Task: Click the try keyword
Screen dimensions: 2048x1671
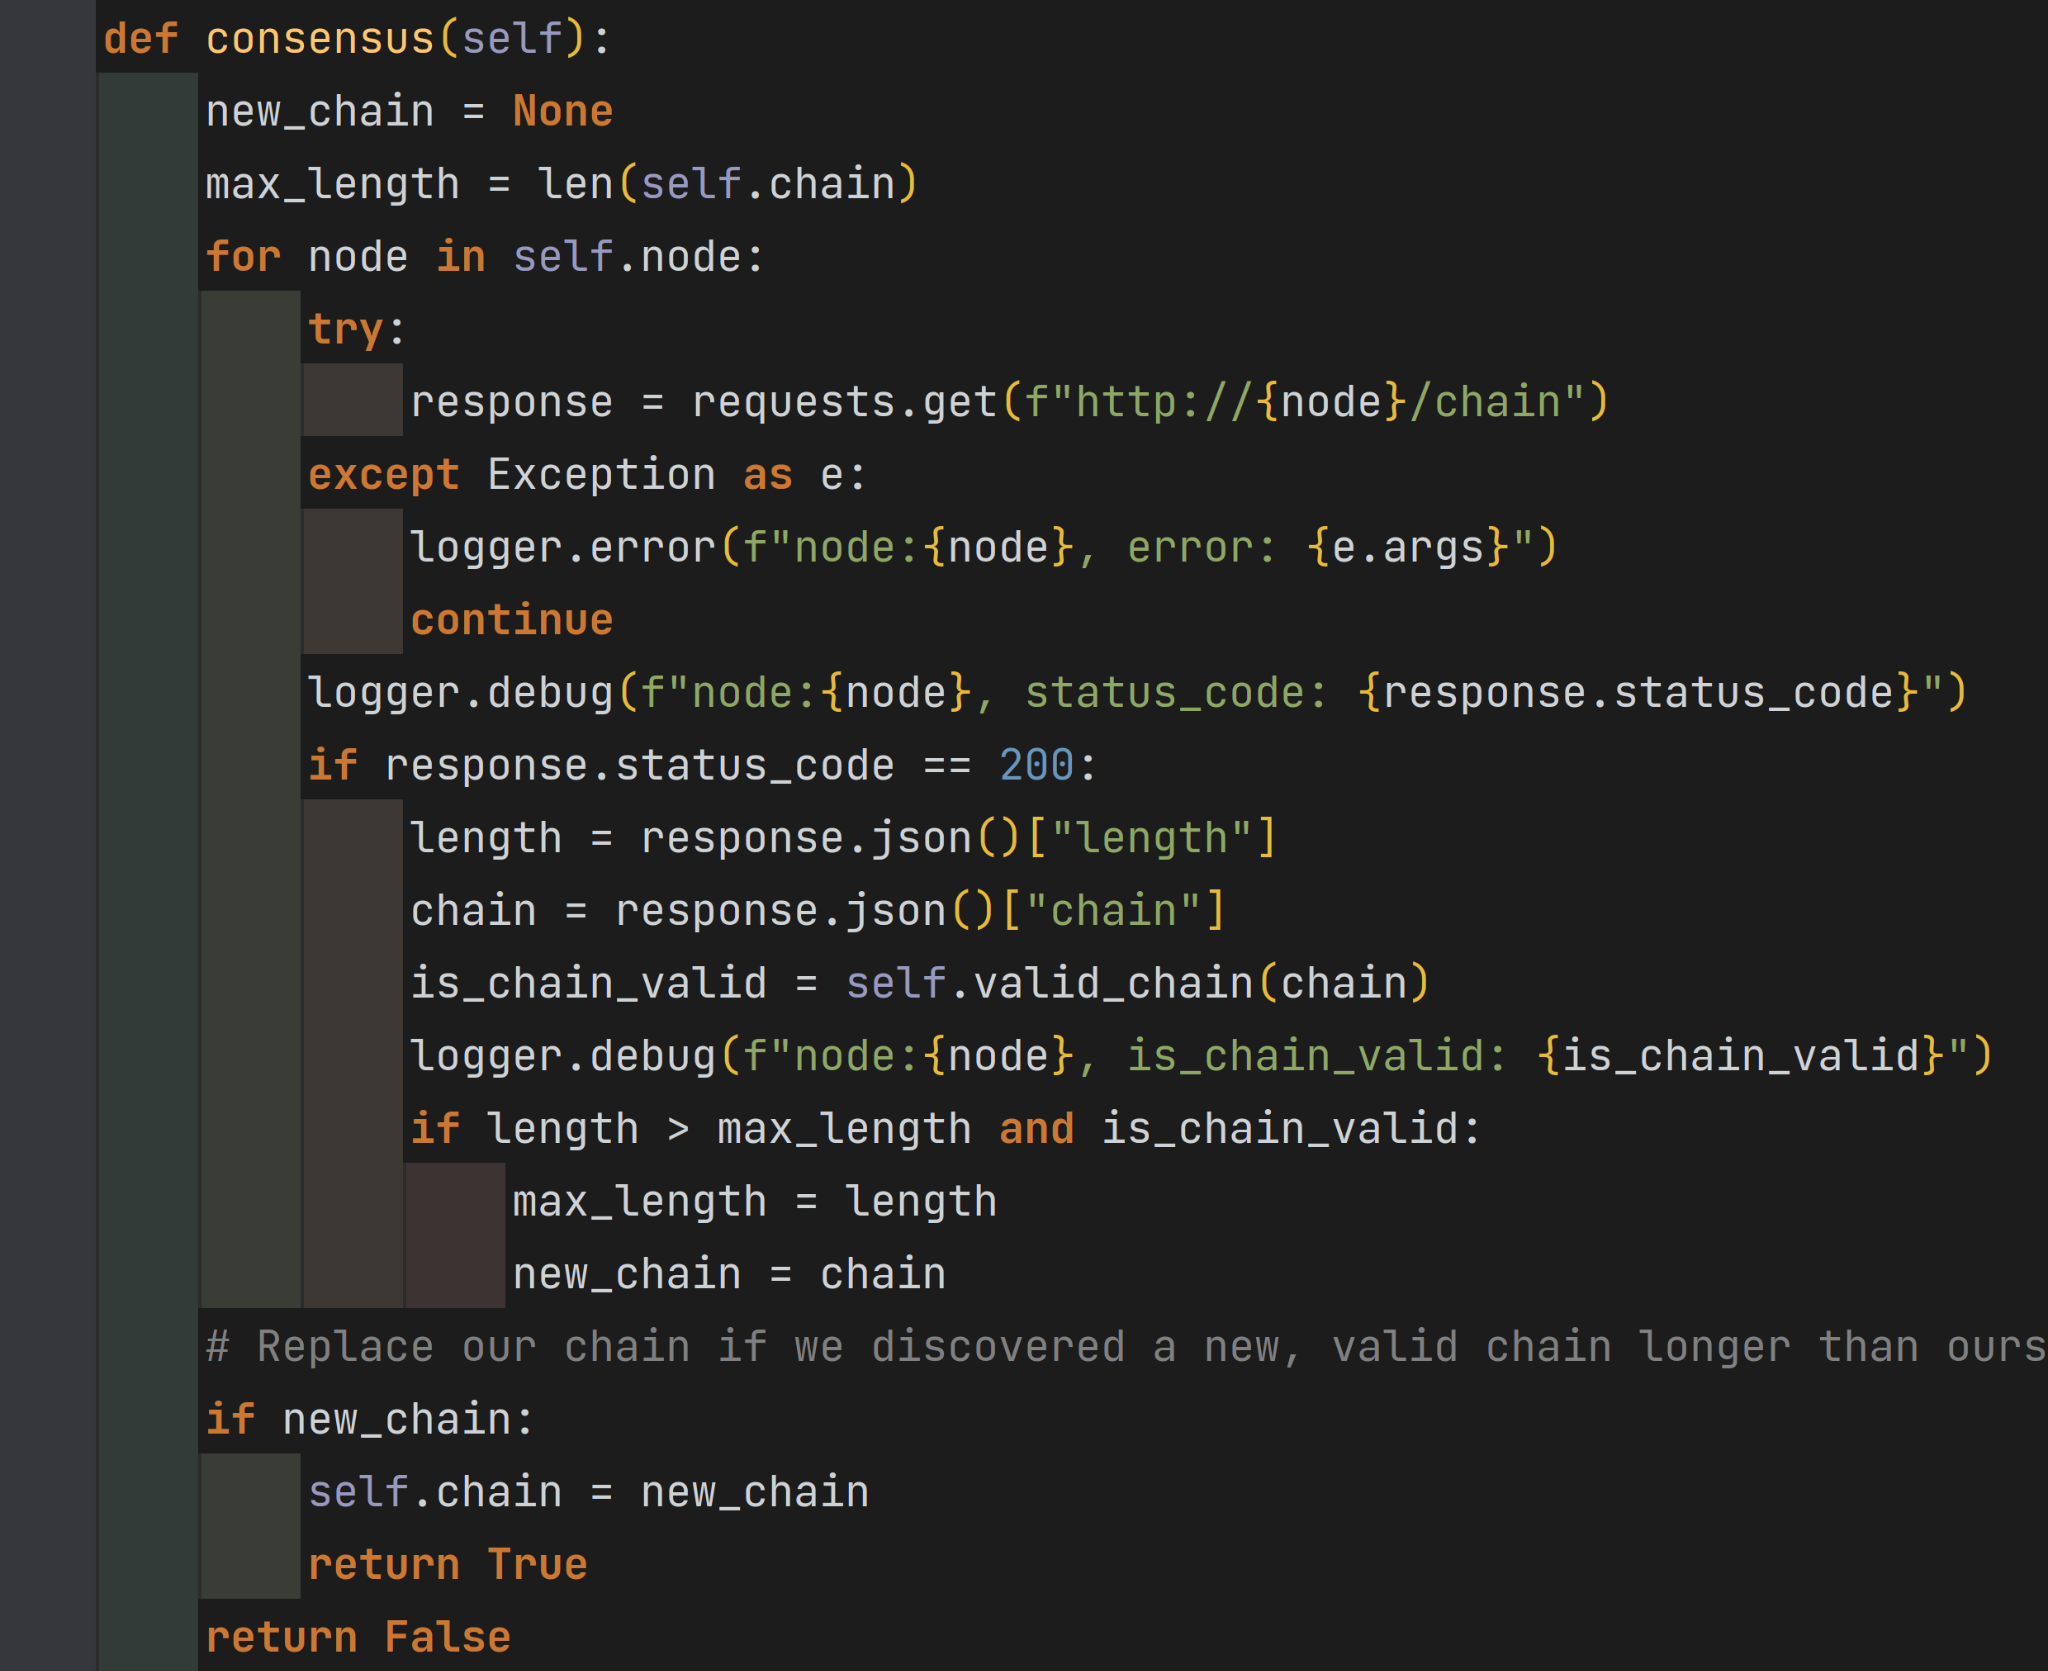Action: tap(345, 329)
